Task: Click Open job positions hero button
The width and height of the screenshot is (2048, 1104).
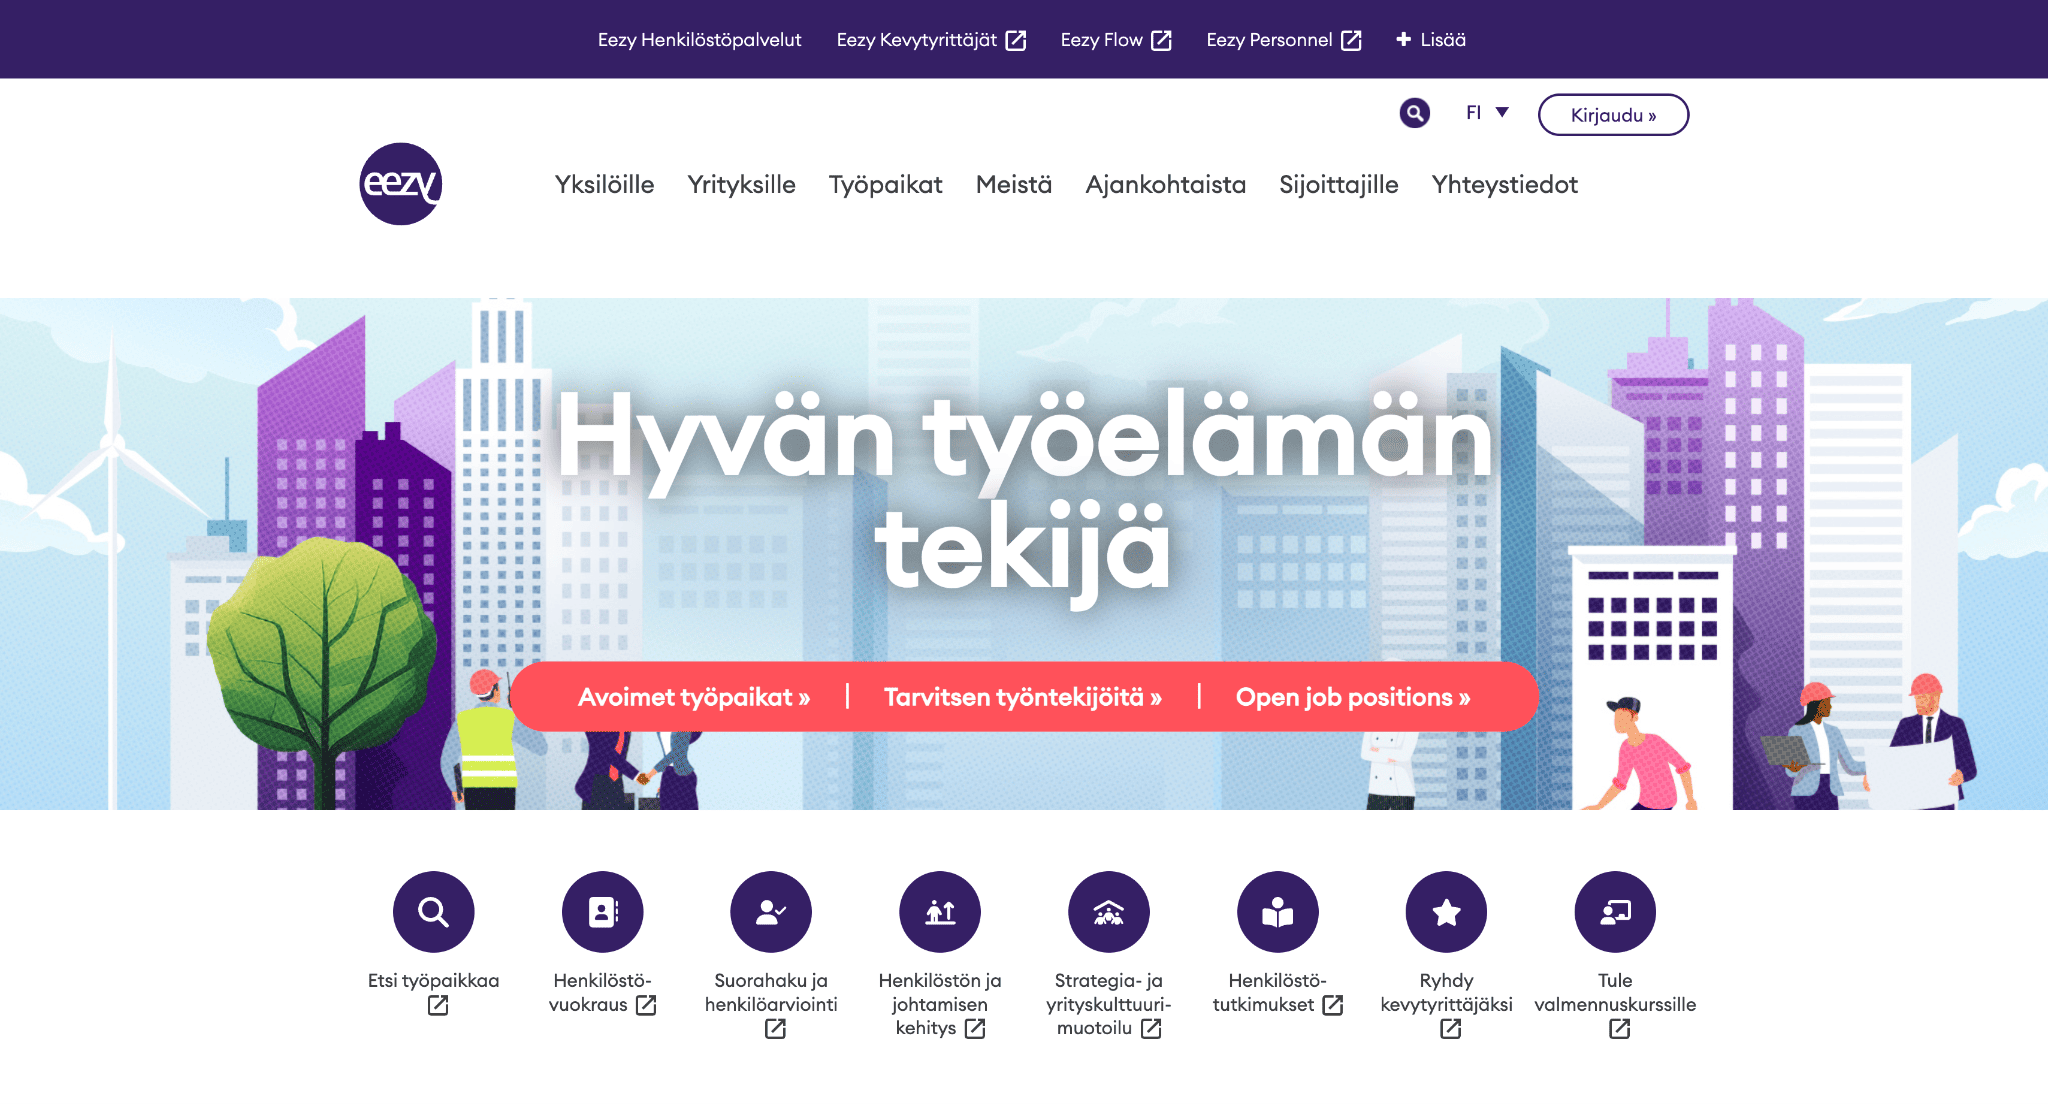Action: (1353, 697)
